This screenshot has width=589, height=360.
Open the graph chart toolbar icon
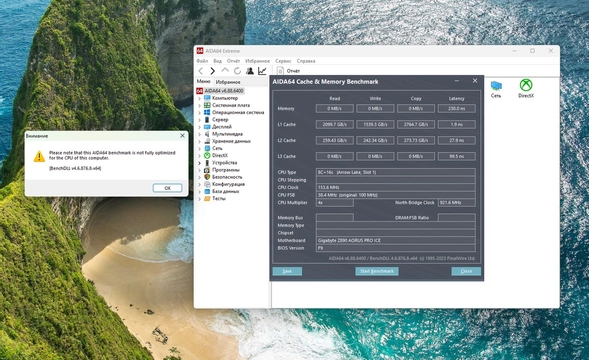click(x=262, y=71)
